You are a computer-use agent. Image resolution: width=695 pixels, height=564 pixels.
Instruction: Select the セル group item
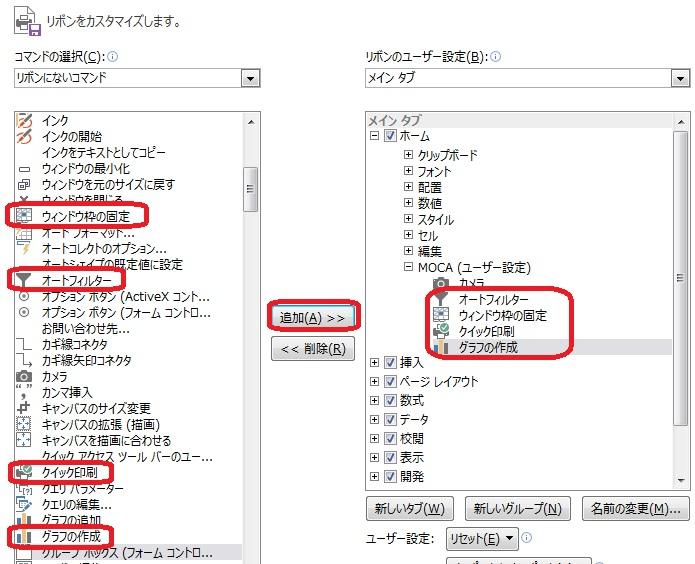click(x=428, y=235)
